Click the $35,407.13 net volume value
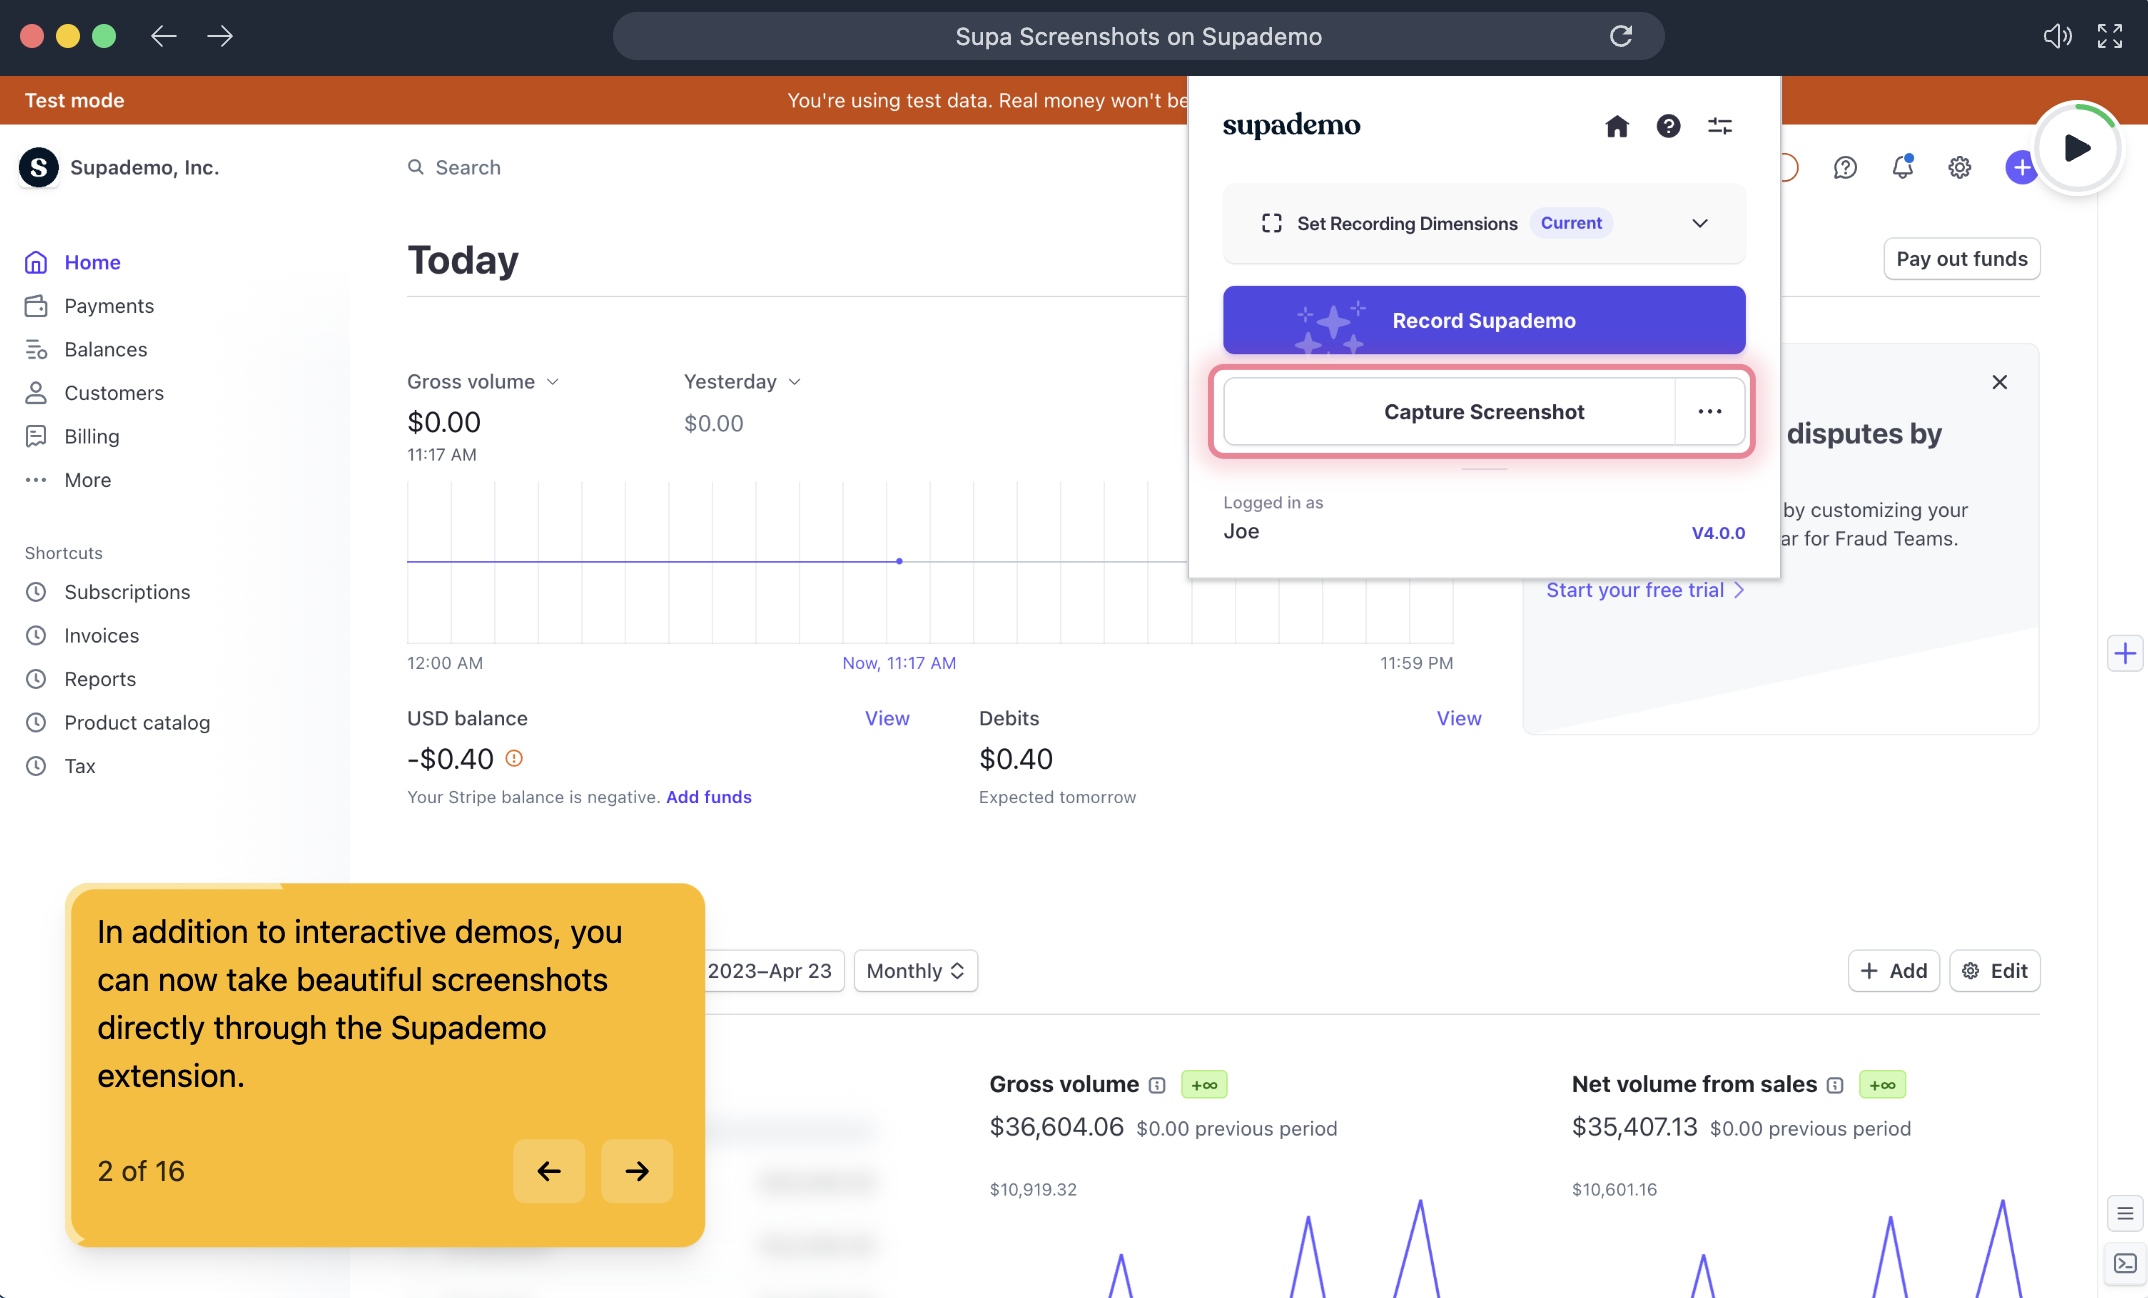The height and width of the screenshot is (1298, 2148). click(x=1635, y=1128)
